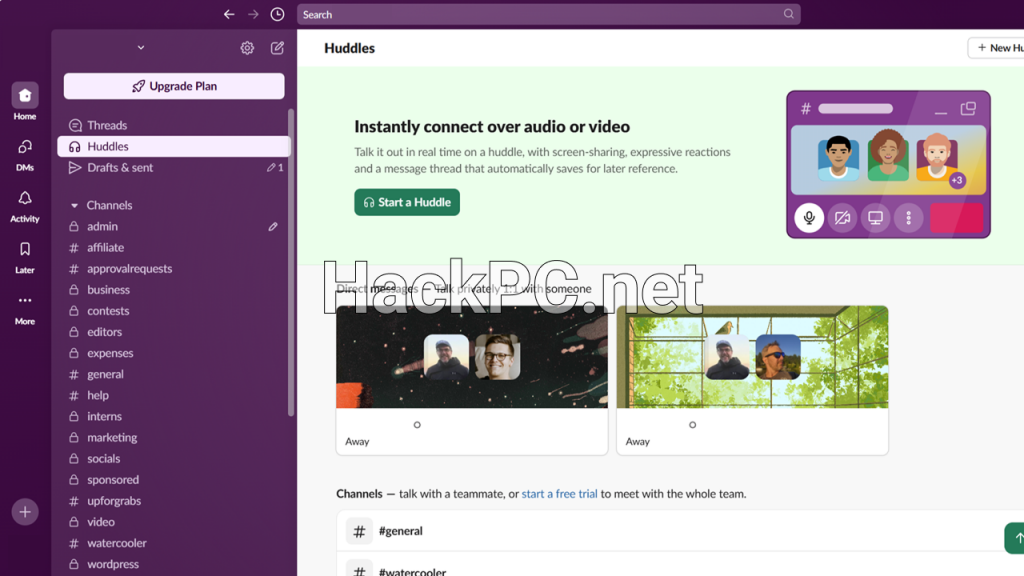1024x576 pixels.
Task: Click the green up-arrow button
Action: (x=1015, y=538)
